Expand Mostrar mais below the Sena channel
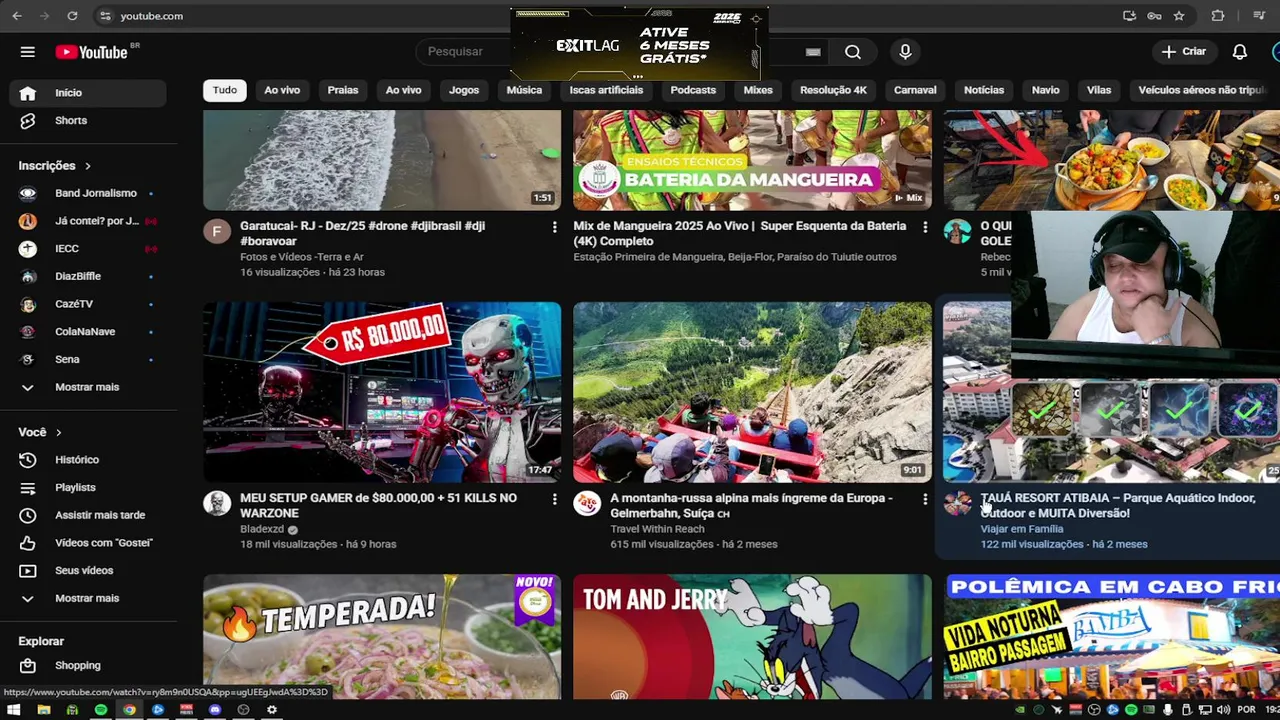This screenshot has width=1280, height=720. click(88, 387)
